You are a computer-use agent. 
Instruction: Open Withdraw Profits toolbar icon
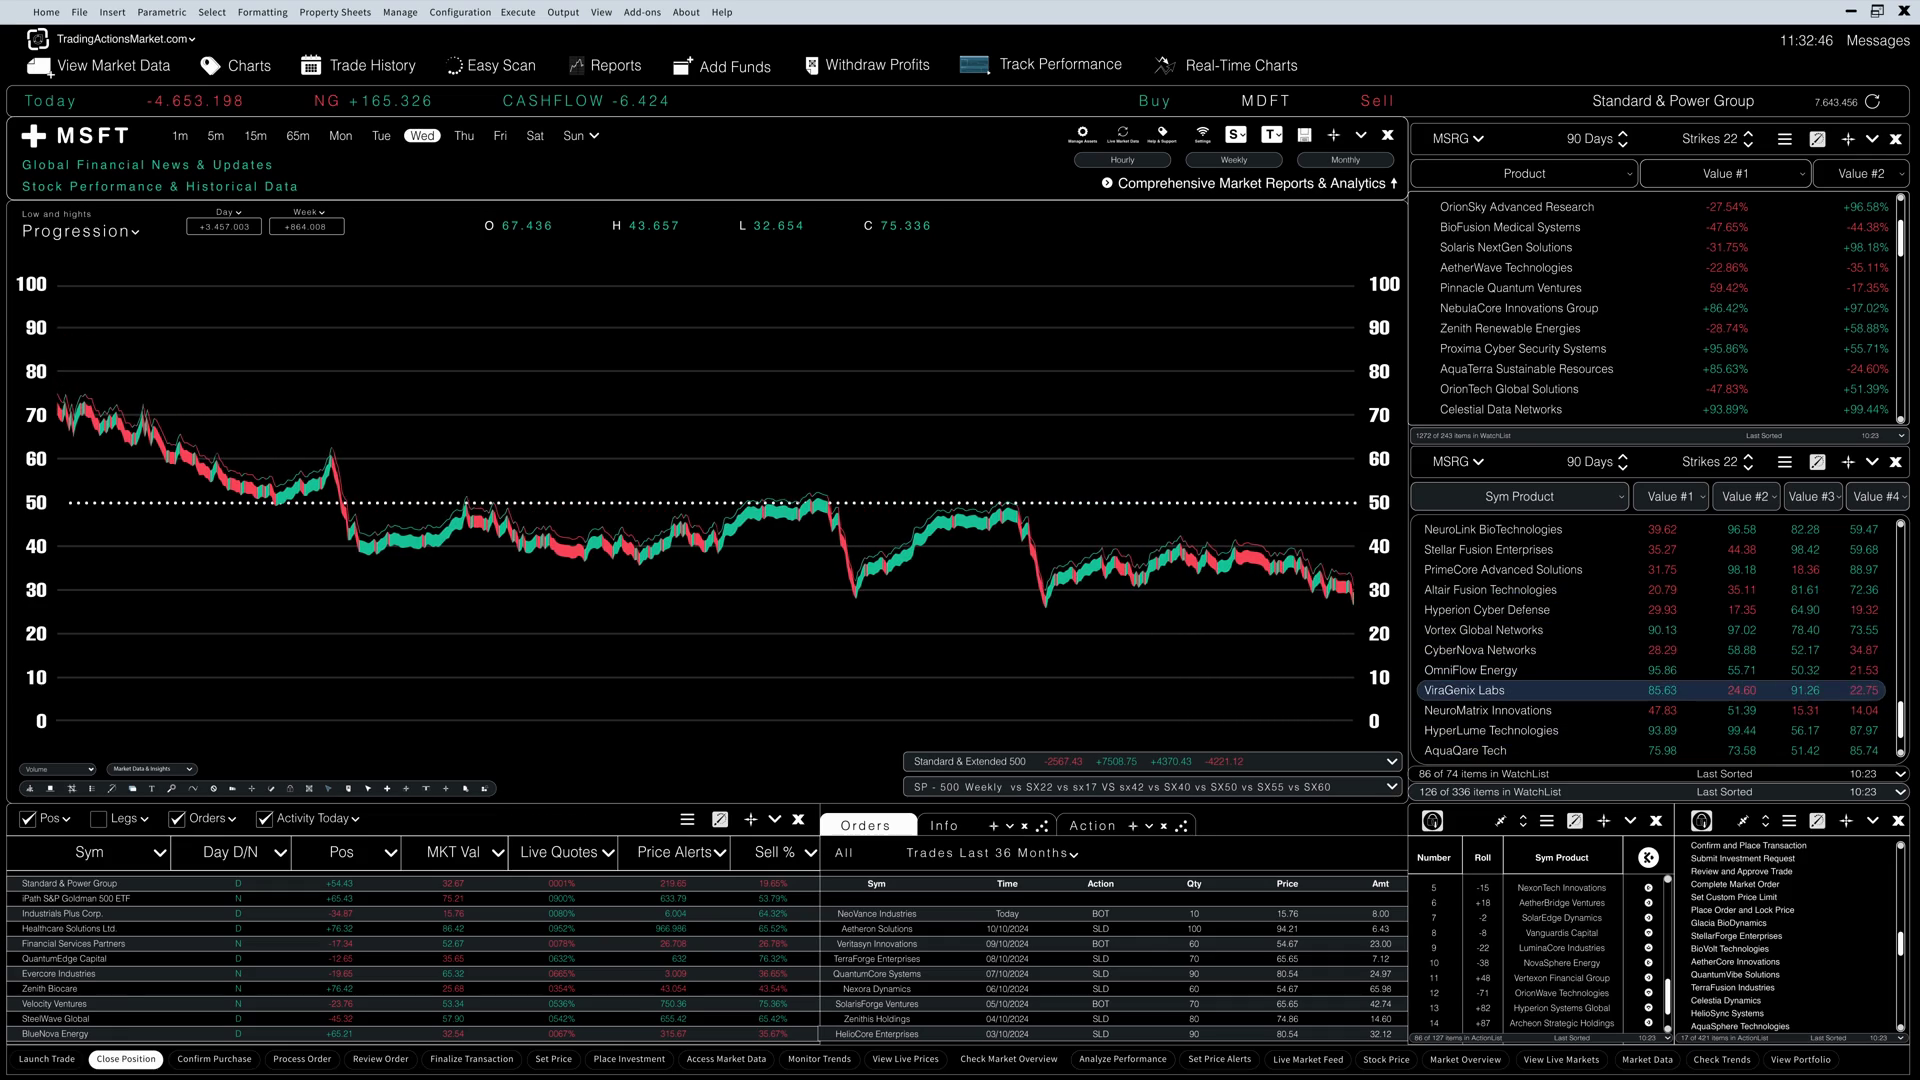pyautogui.click(x=811, y=65)
